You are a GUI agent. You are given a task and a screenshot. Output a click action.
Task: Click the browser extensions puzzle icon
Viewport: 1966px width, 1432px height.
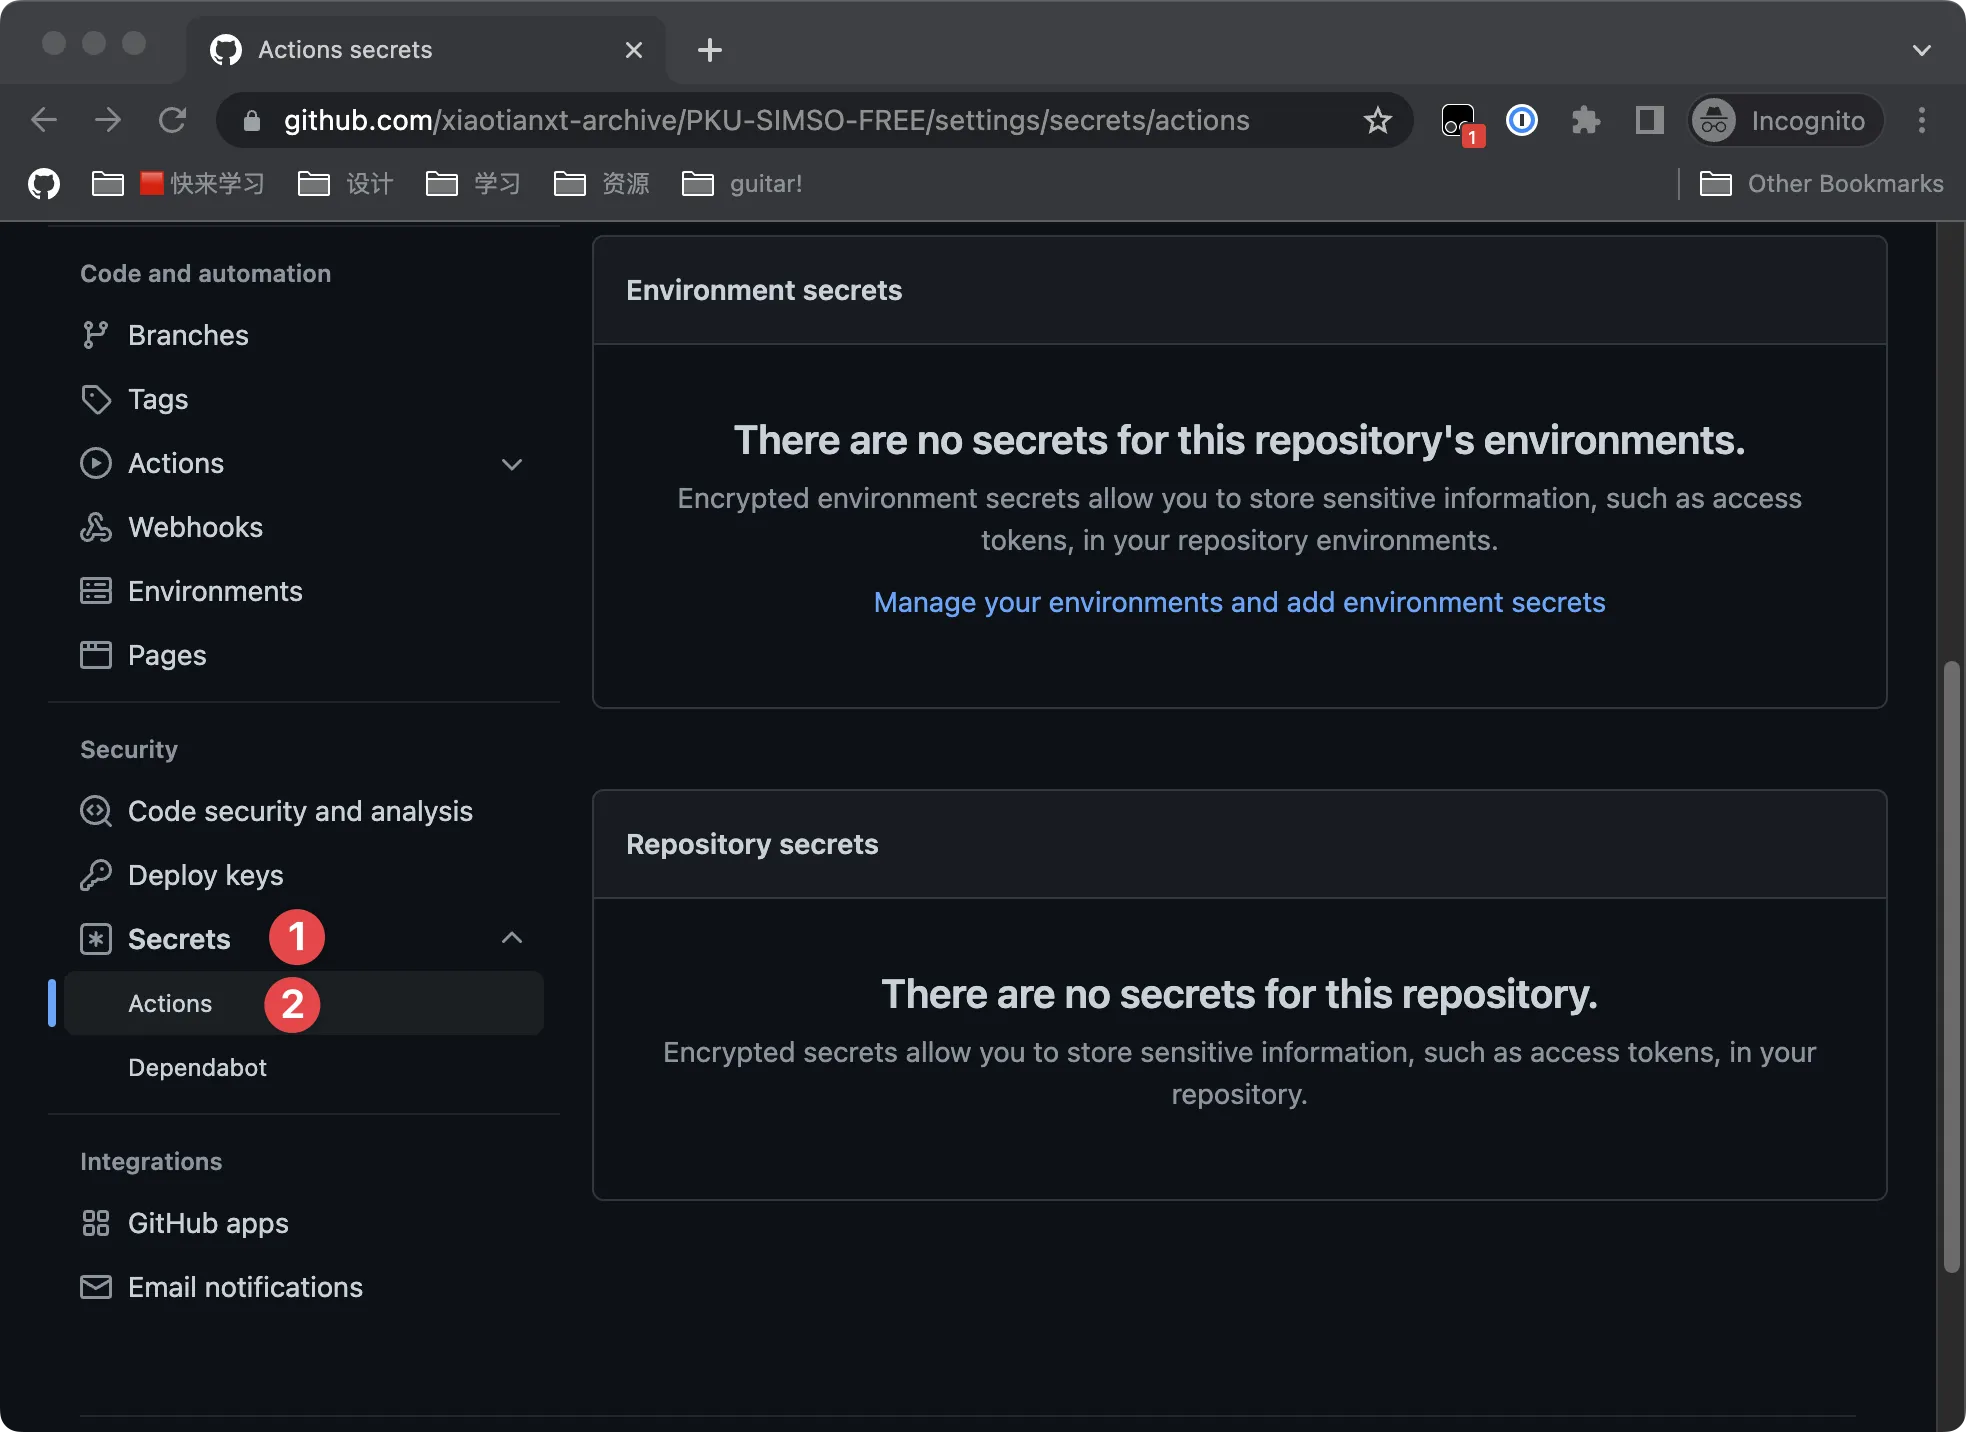1583,121
